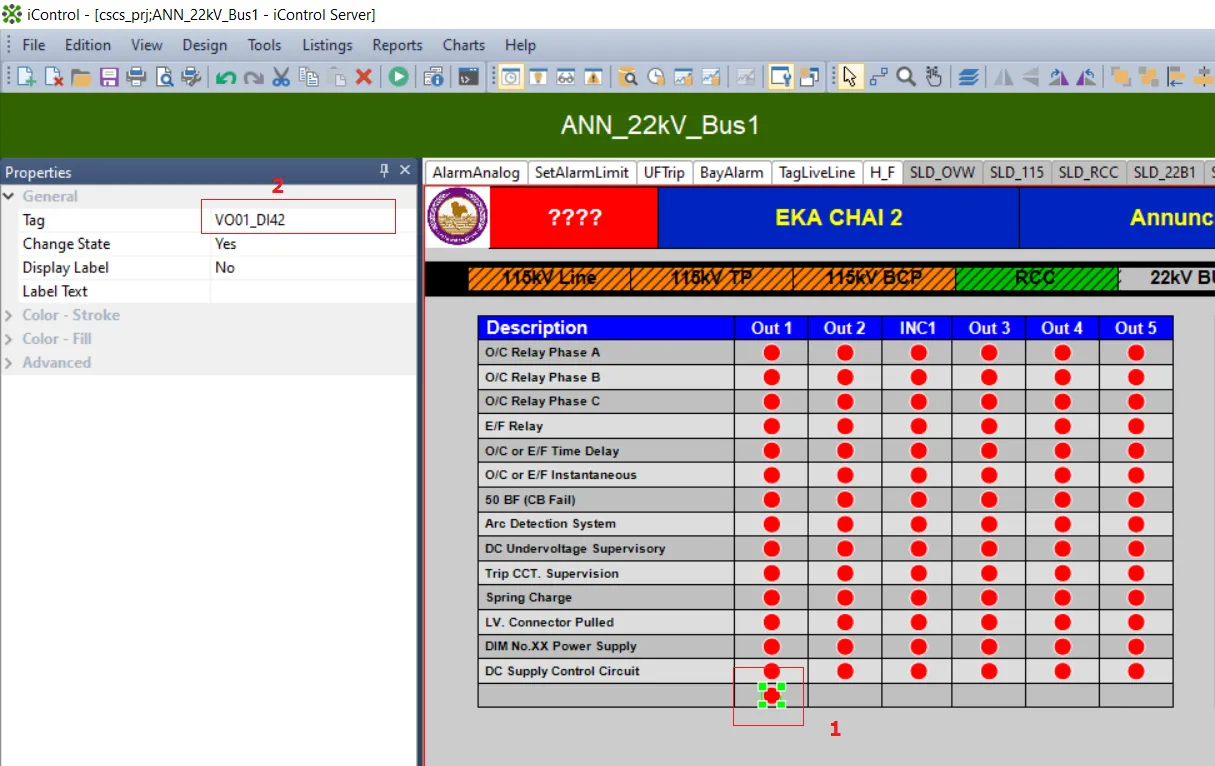Select the Zoom magnifier tool
Viewport: 1215px width, 766px height.
[x=906, y=77]
